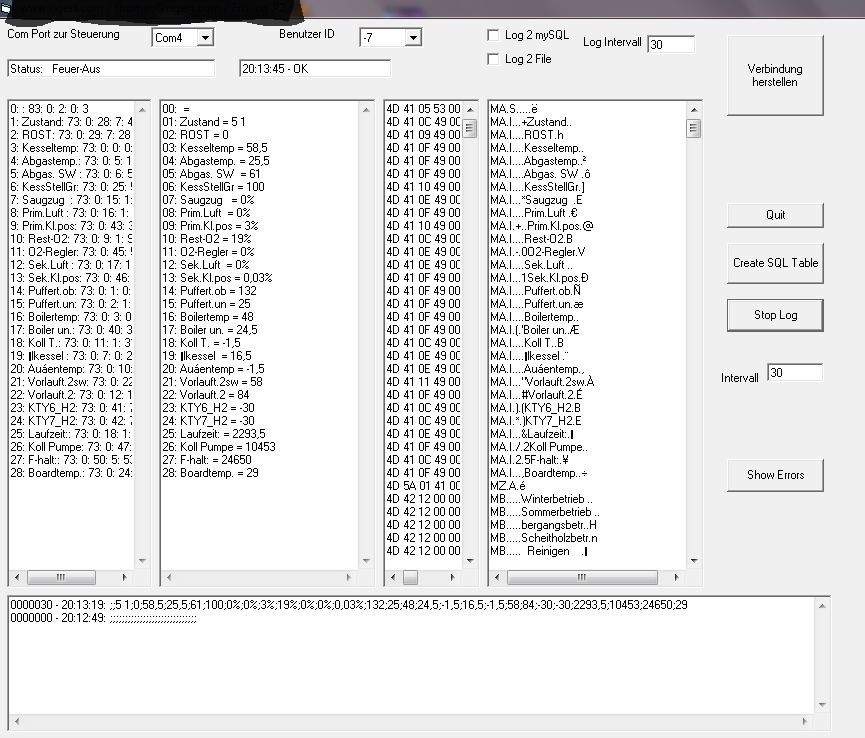Click down arrow of raw values list scrollbar

point(142,561)
